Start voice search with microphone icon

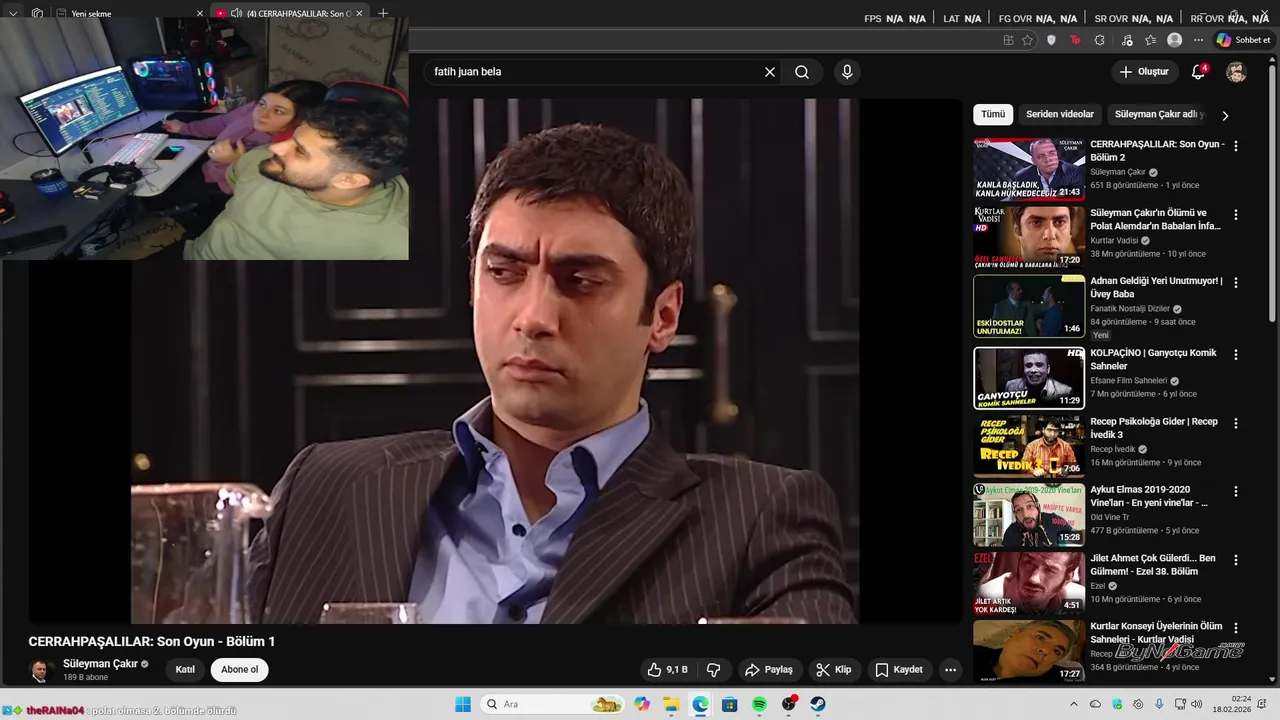(847, 72)
